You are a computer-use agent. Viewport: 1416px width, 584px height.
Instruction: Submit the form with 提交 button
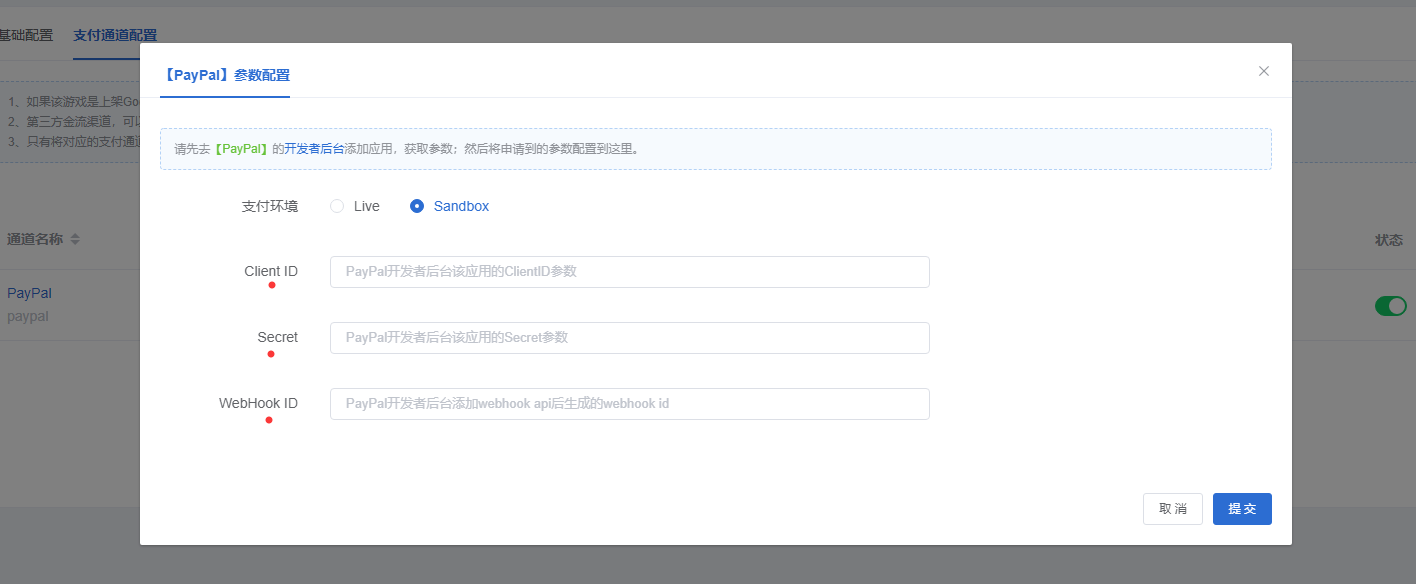tap(1241, 509)
